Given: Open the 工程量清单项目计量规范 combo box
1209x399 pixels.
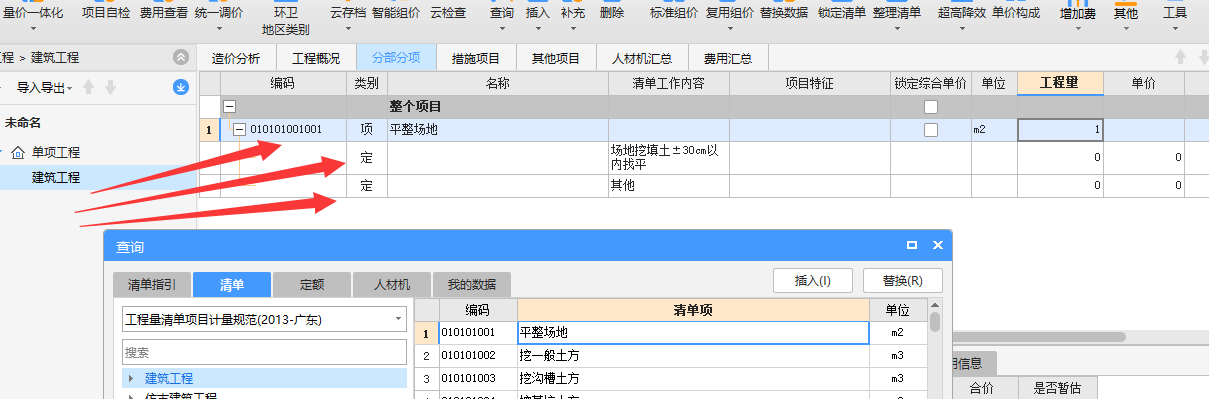Looking at the screenshot, I should point(265,320).
